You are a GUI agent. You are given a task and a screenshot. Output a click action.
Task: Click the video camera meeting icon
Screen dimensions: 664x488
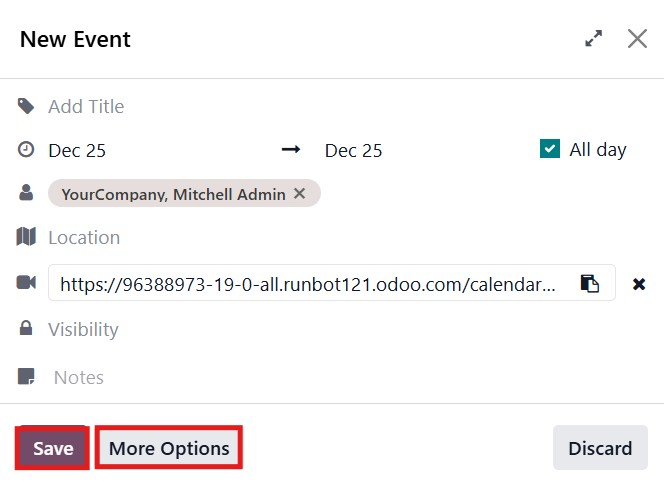point(26,283)
